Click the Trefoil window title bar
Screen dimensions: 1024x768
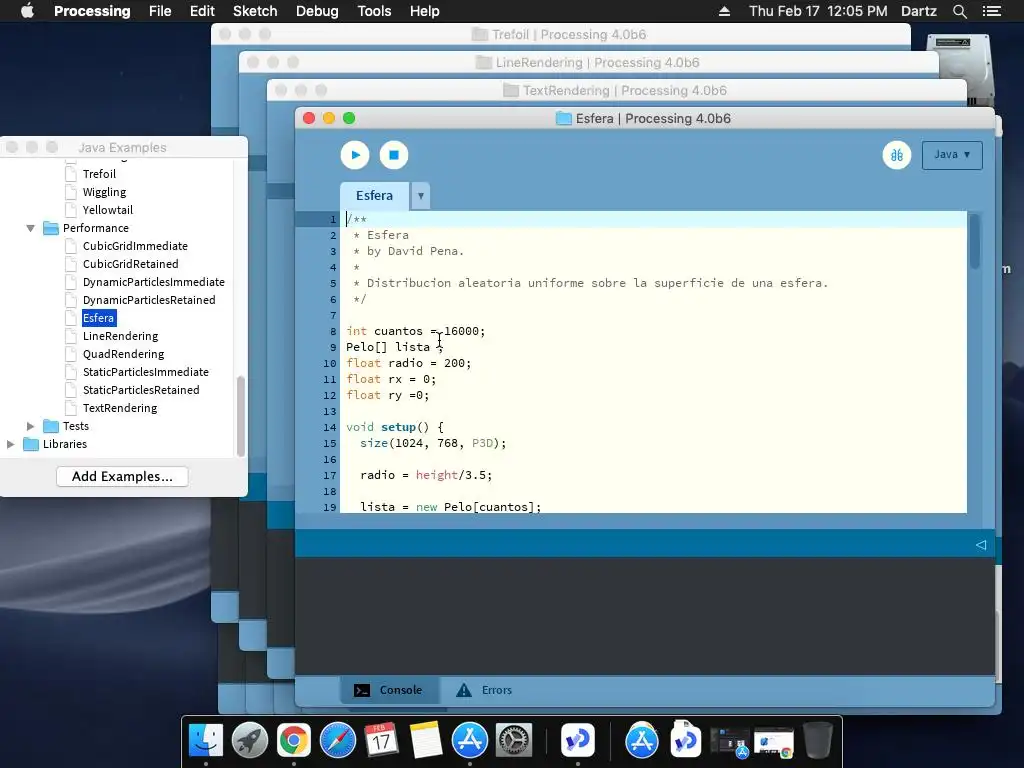(x=561, y=35)
